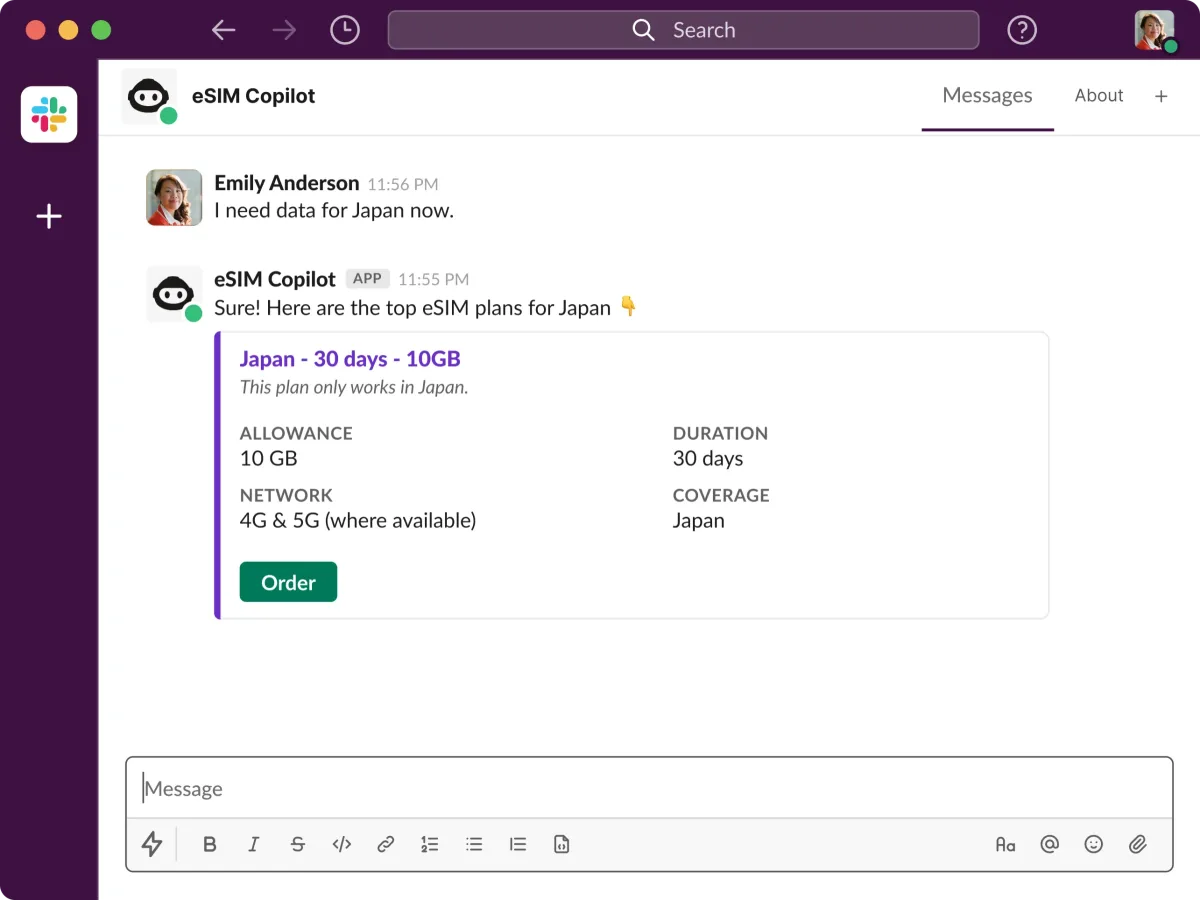The image size is (1200, 900).
Task: Click the 11:56 PM timestamp
Action: point(403,184)
